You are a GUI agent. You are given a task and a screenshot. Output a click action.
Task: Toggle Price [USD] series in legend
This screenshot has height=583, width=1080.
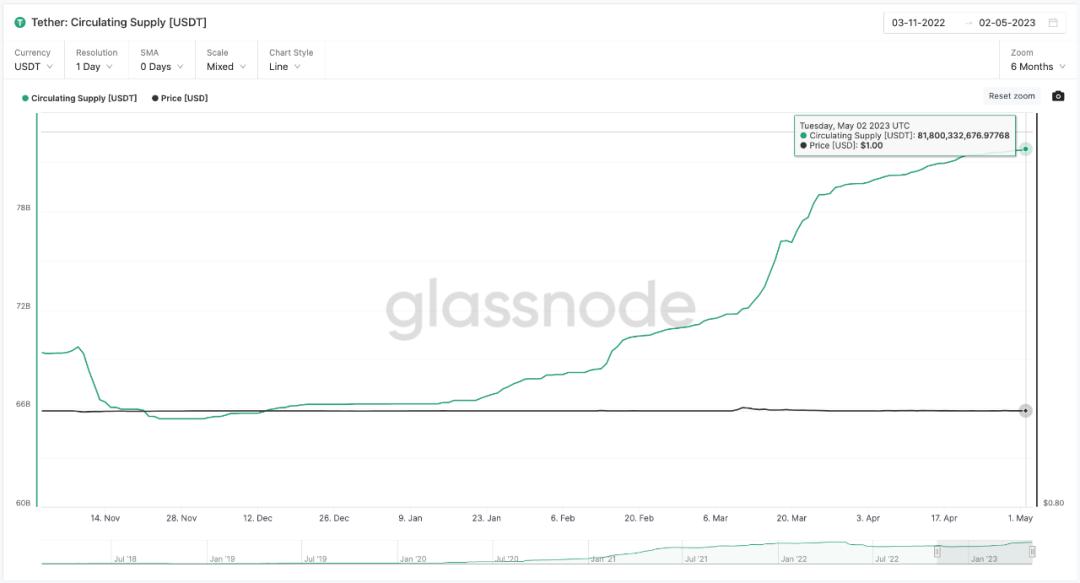click(x=180, y=98)
